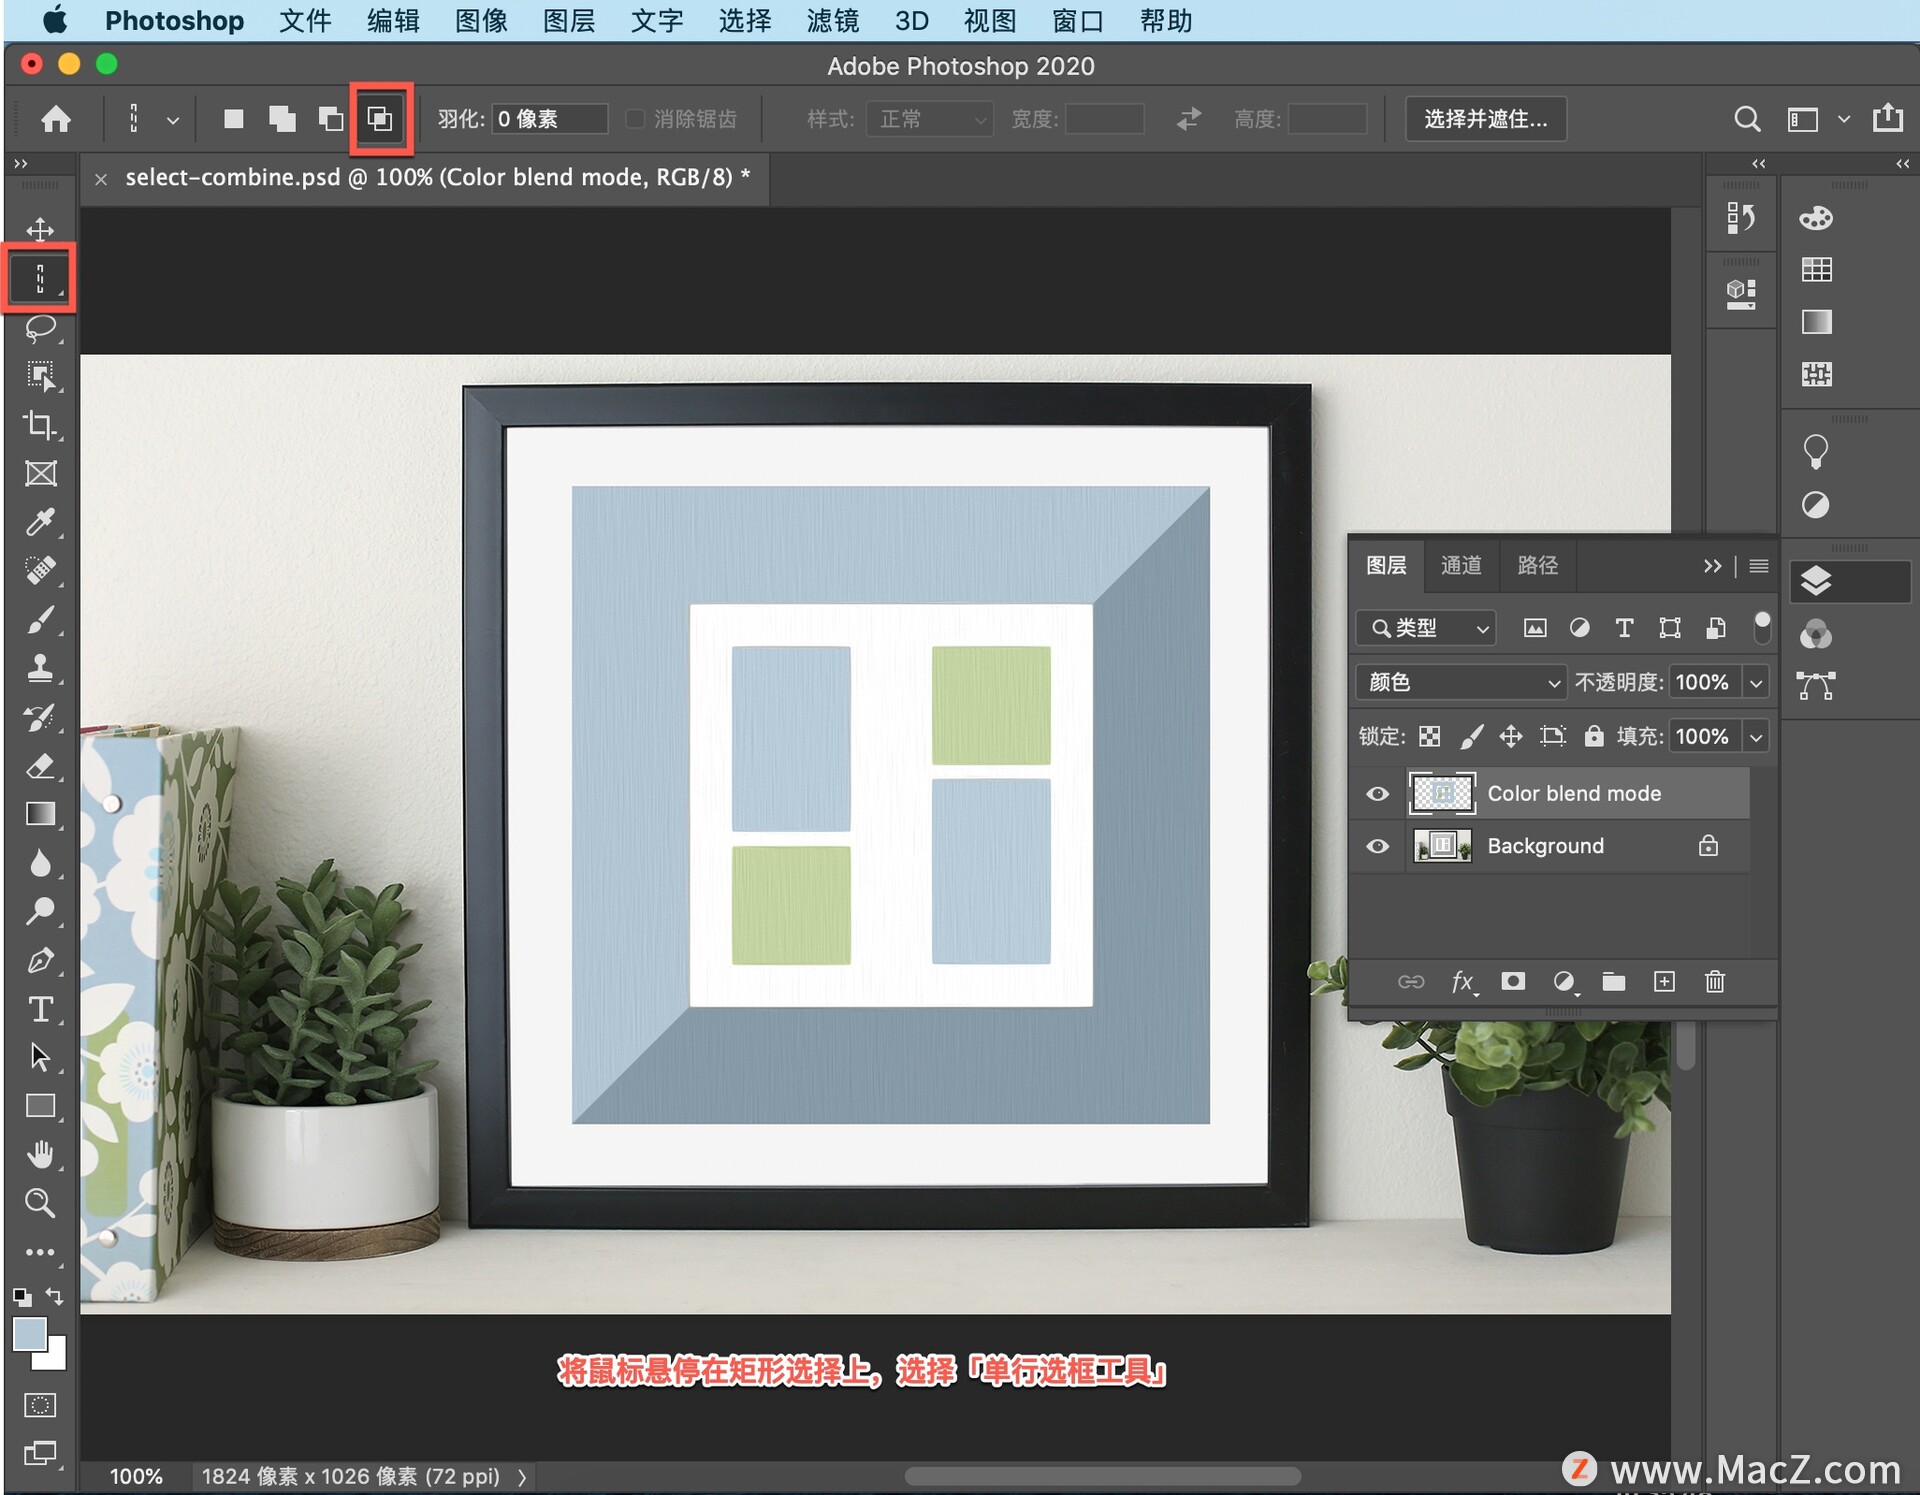Open the 图像 menu
1920x1495 pixels.
pyautogui.click(x=481, y=20)
